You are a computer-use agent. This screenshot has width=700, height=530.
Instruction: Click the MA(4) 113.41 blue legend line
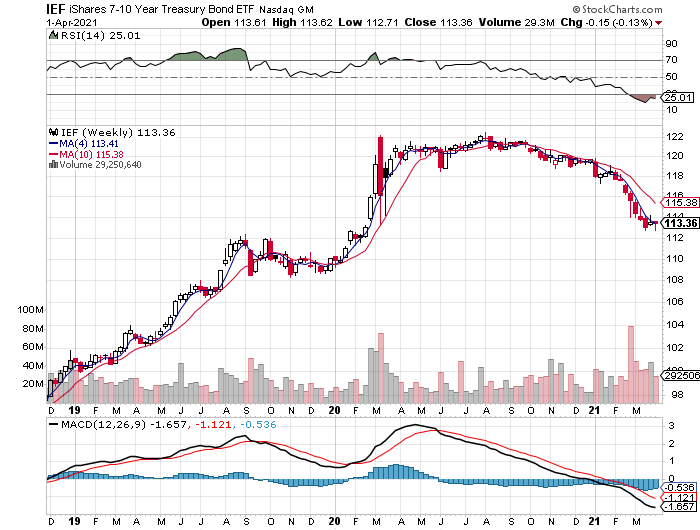click(x=54, y=143)
